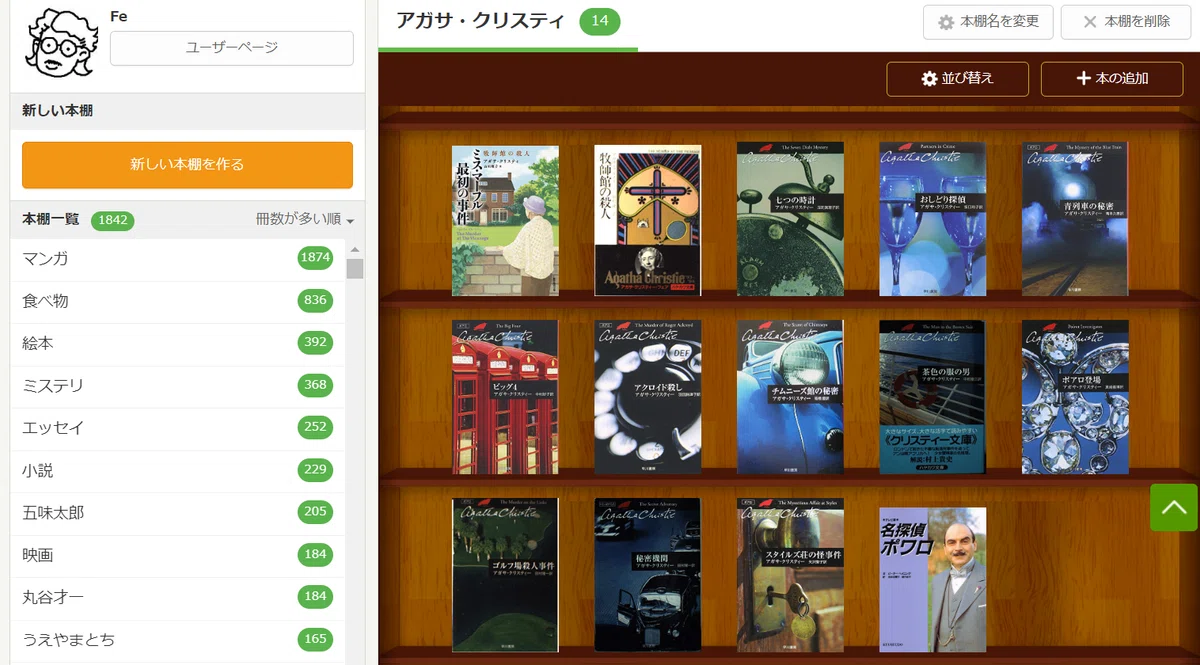Screen dimensions: 1200x665
Task: Open the ユーザーページ button
Action: (x=231, y=48)
